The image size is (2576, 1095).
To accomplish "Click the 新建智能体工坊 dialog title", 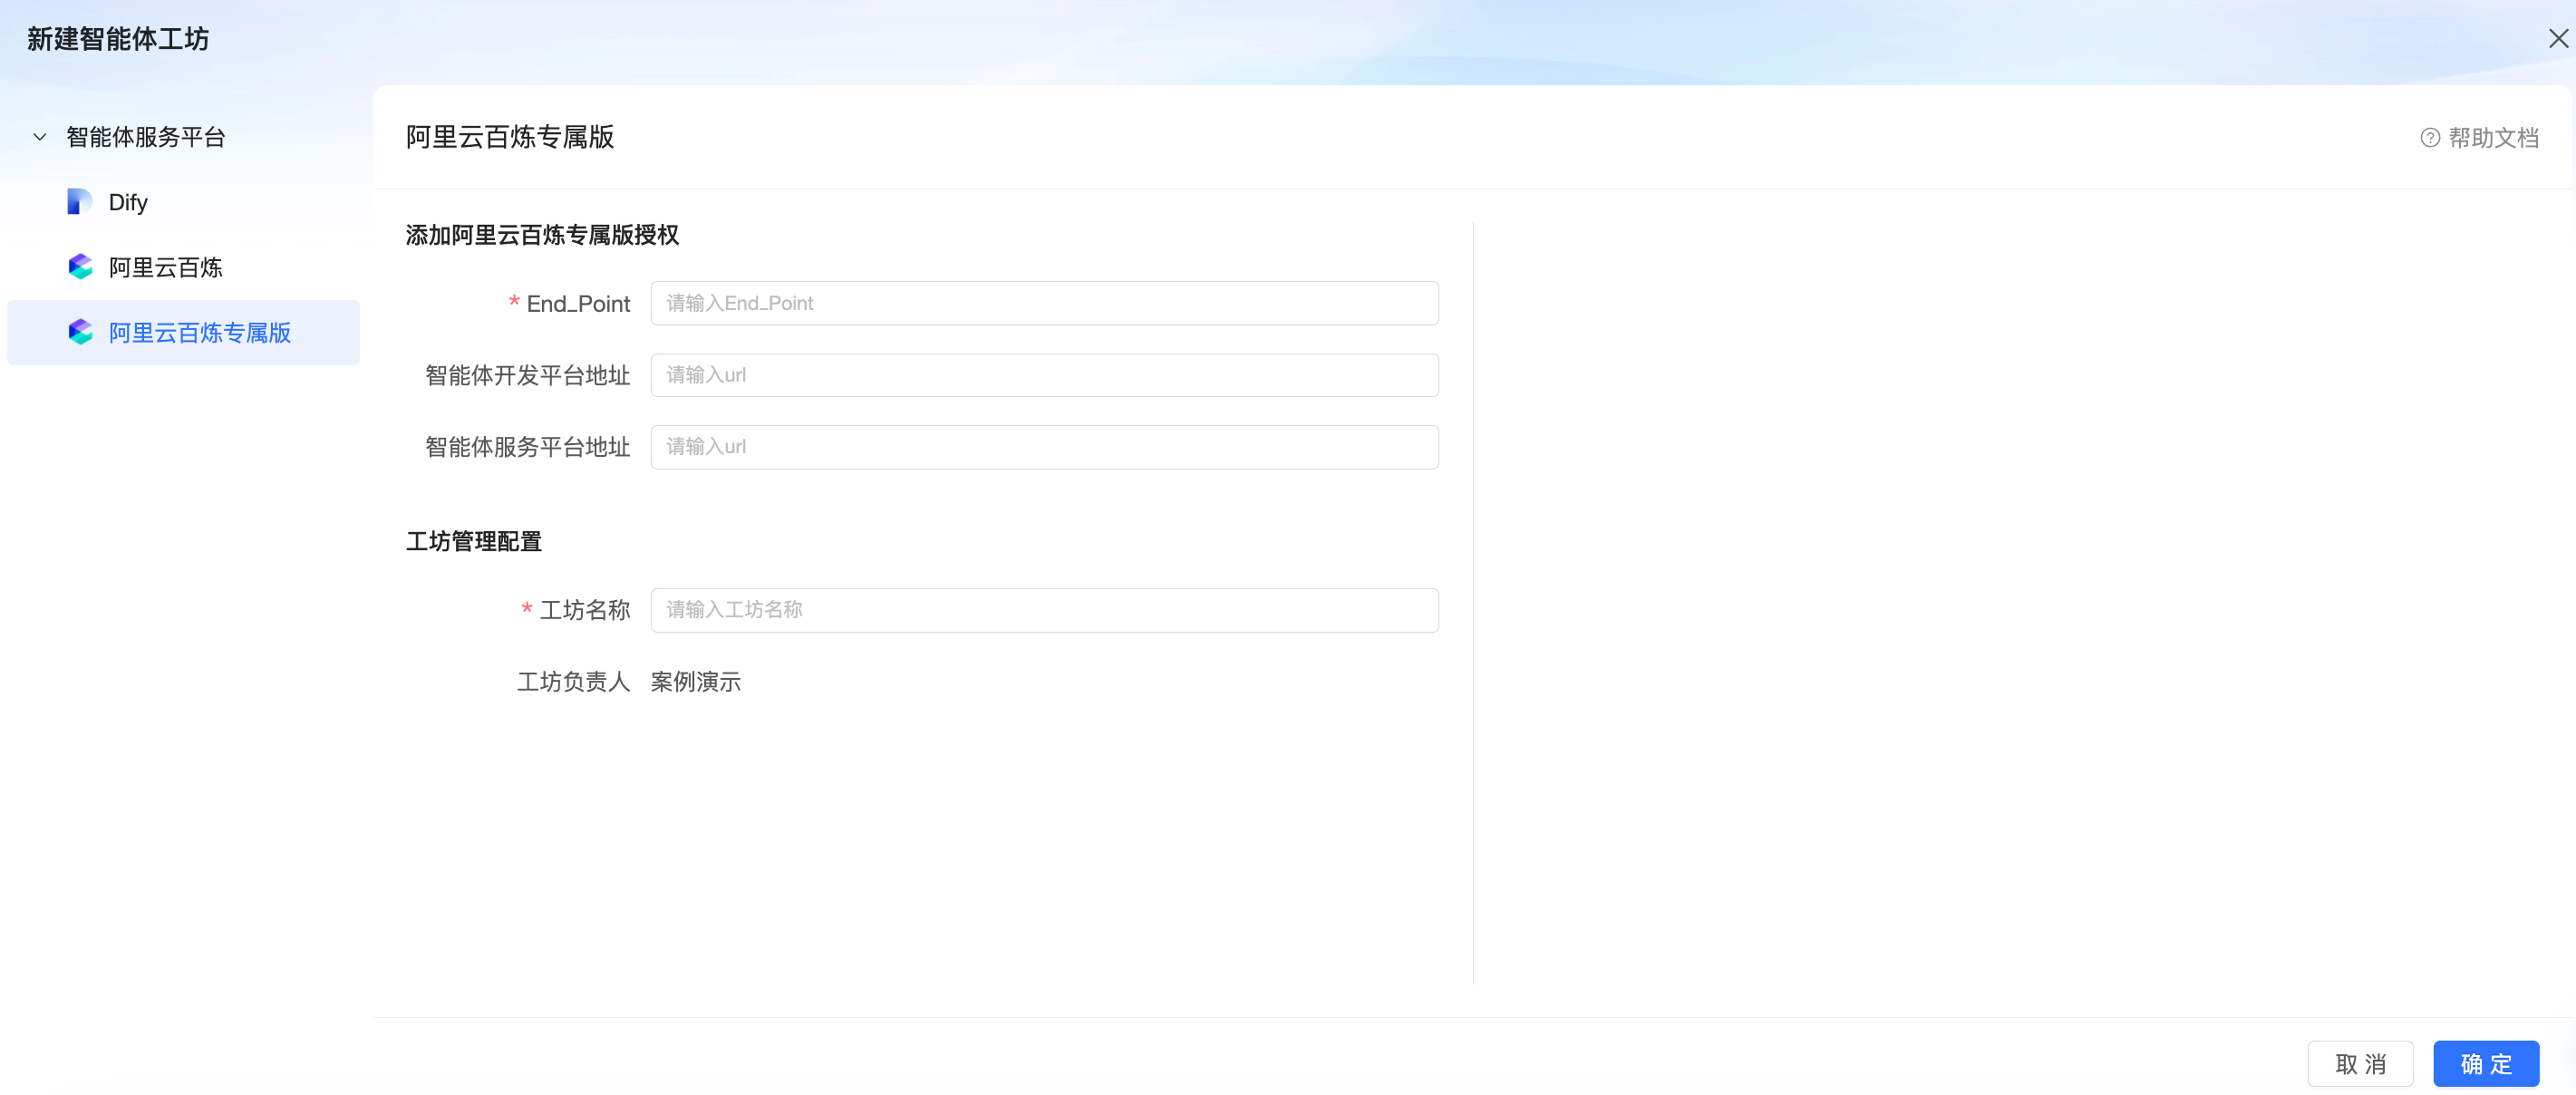I will (x=118, y=39).
